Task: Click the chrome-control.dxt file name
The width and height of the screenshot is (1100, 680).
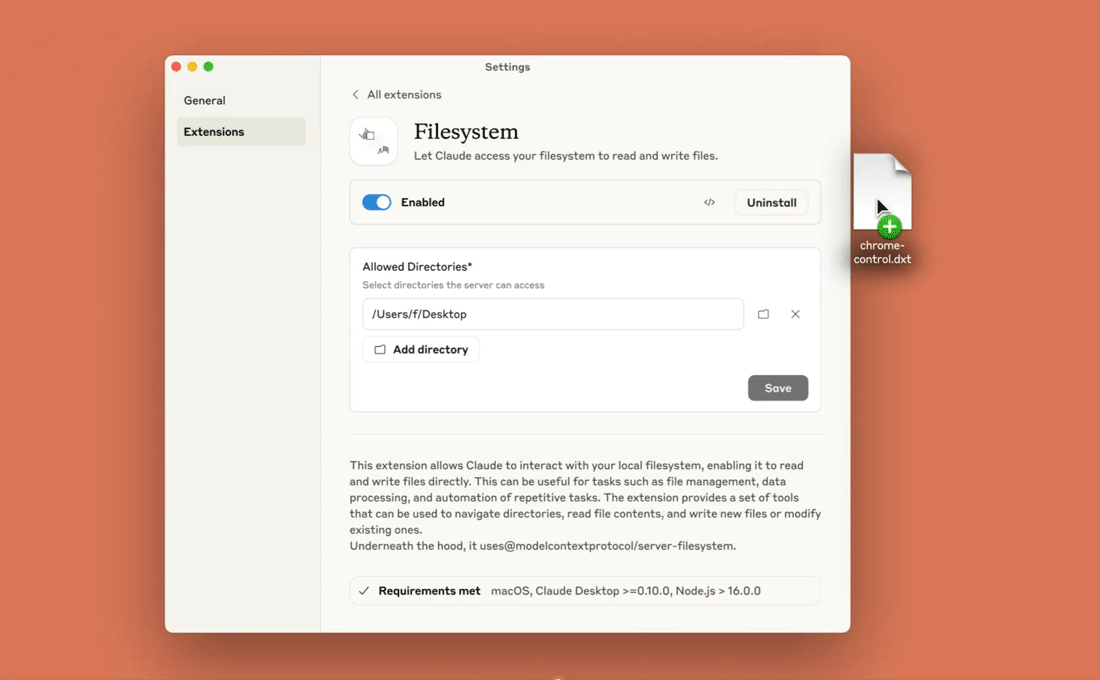Action: [882, 252]
